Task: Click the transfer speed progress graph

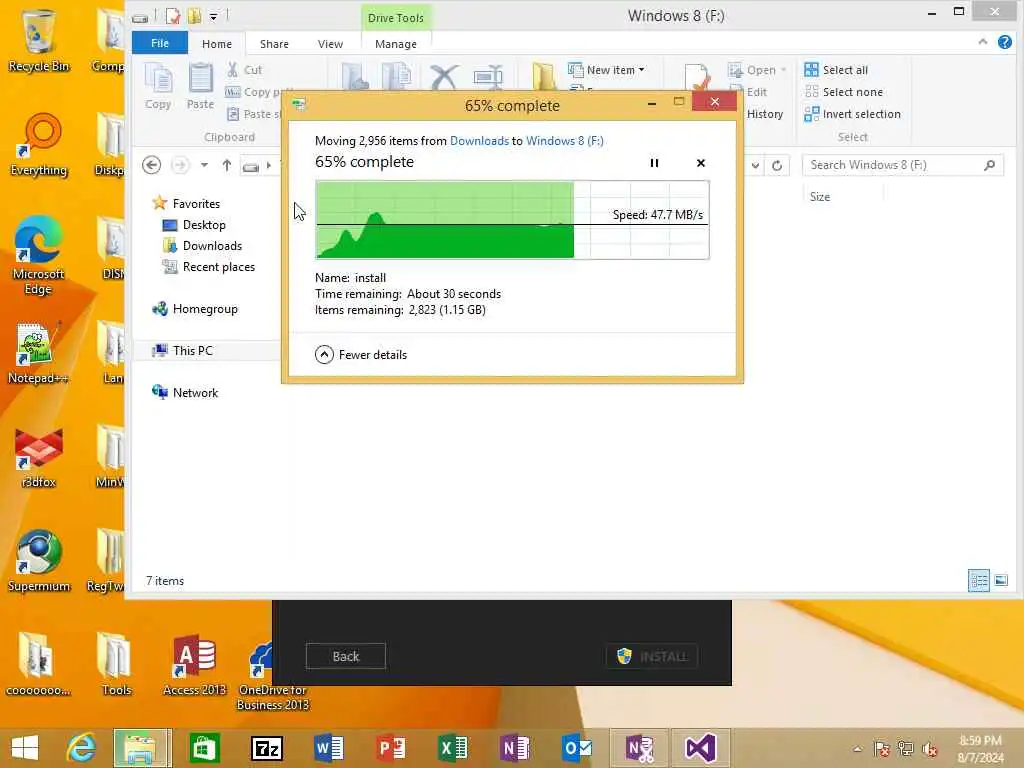Action: 512,220
